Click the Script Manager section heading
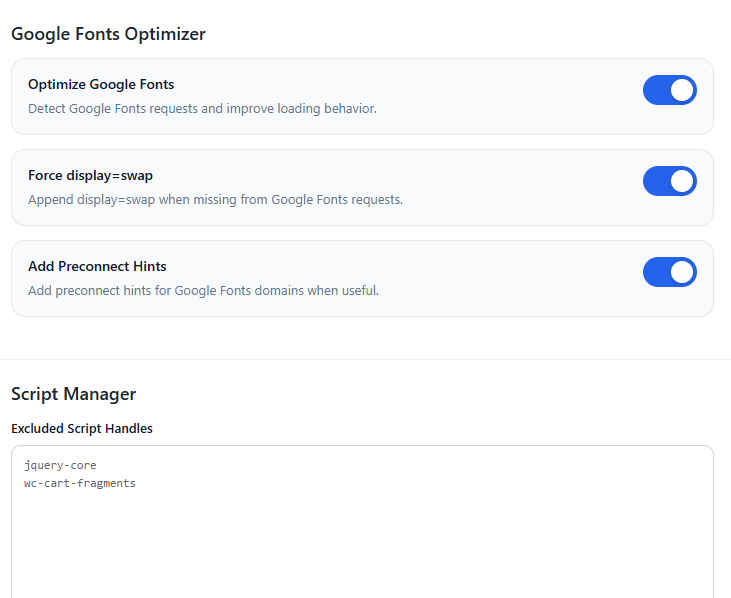The width and height of the screenshot is (731, 598). click(73, 394)
